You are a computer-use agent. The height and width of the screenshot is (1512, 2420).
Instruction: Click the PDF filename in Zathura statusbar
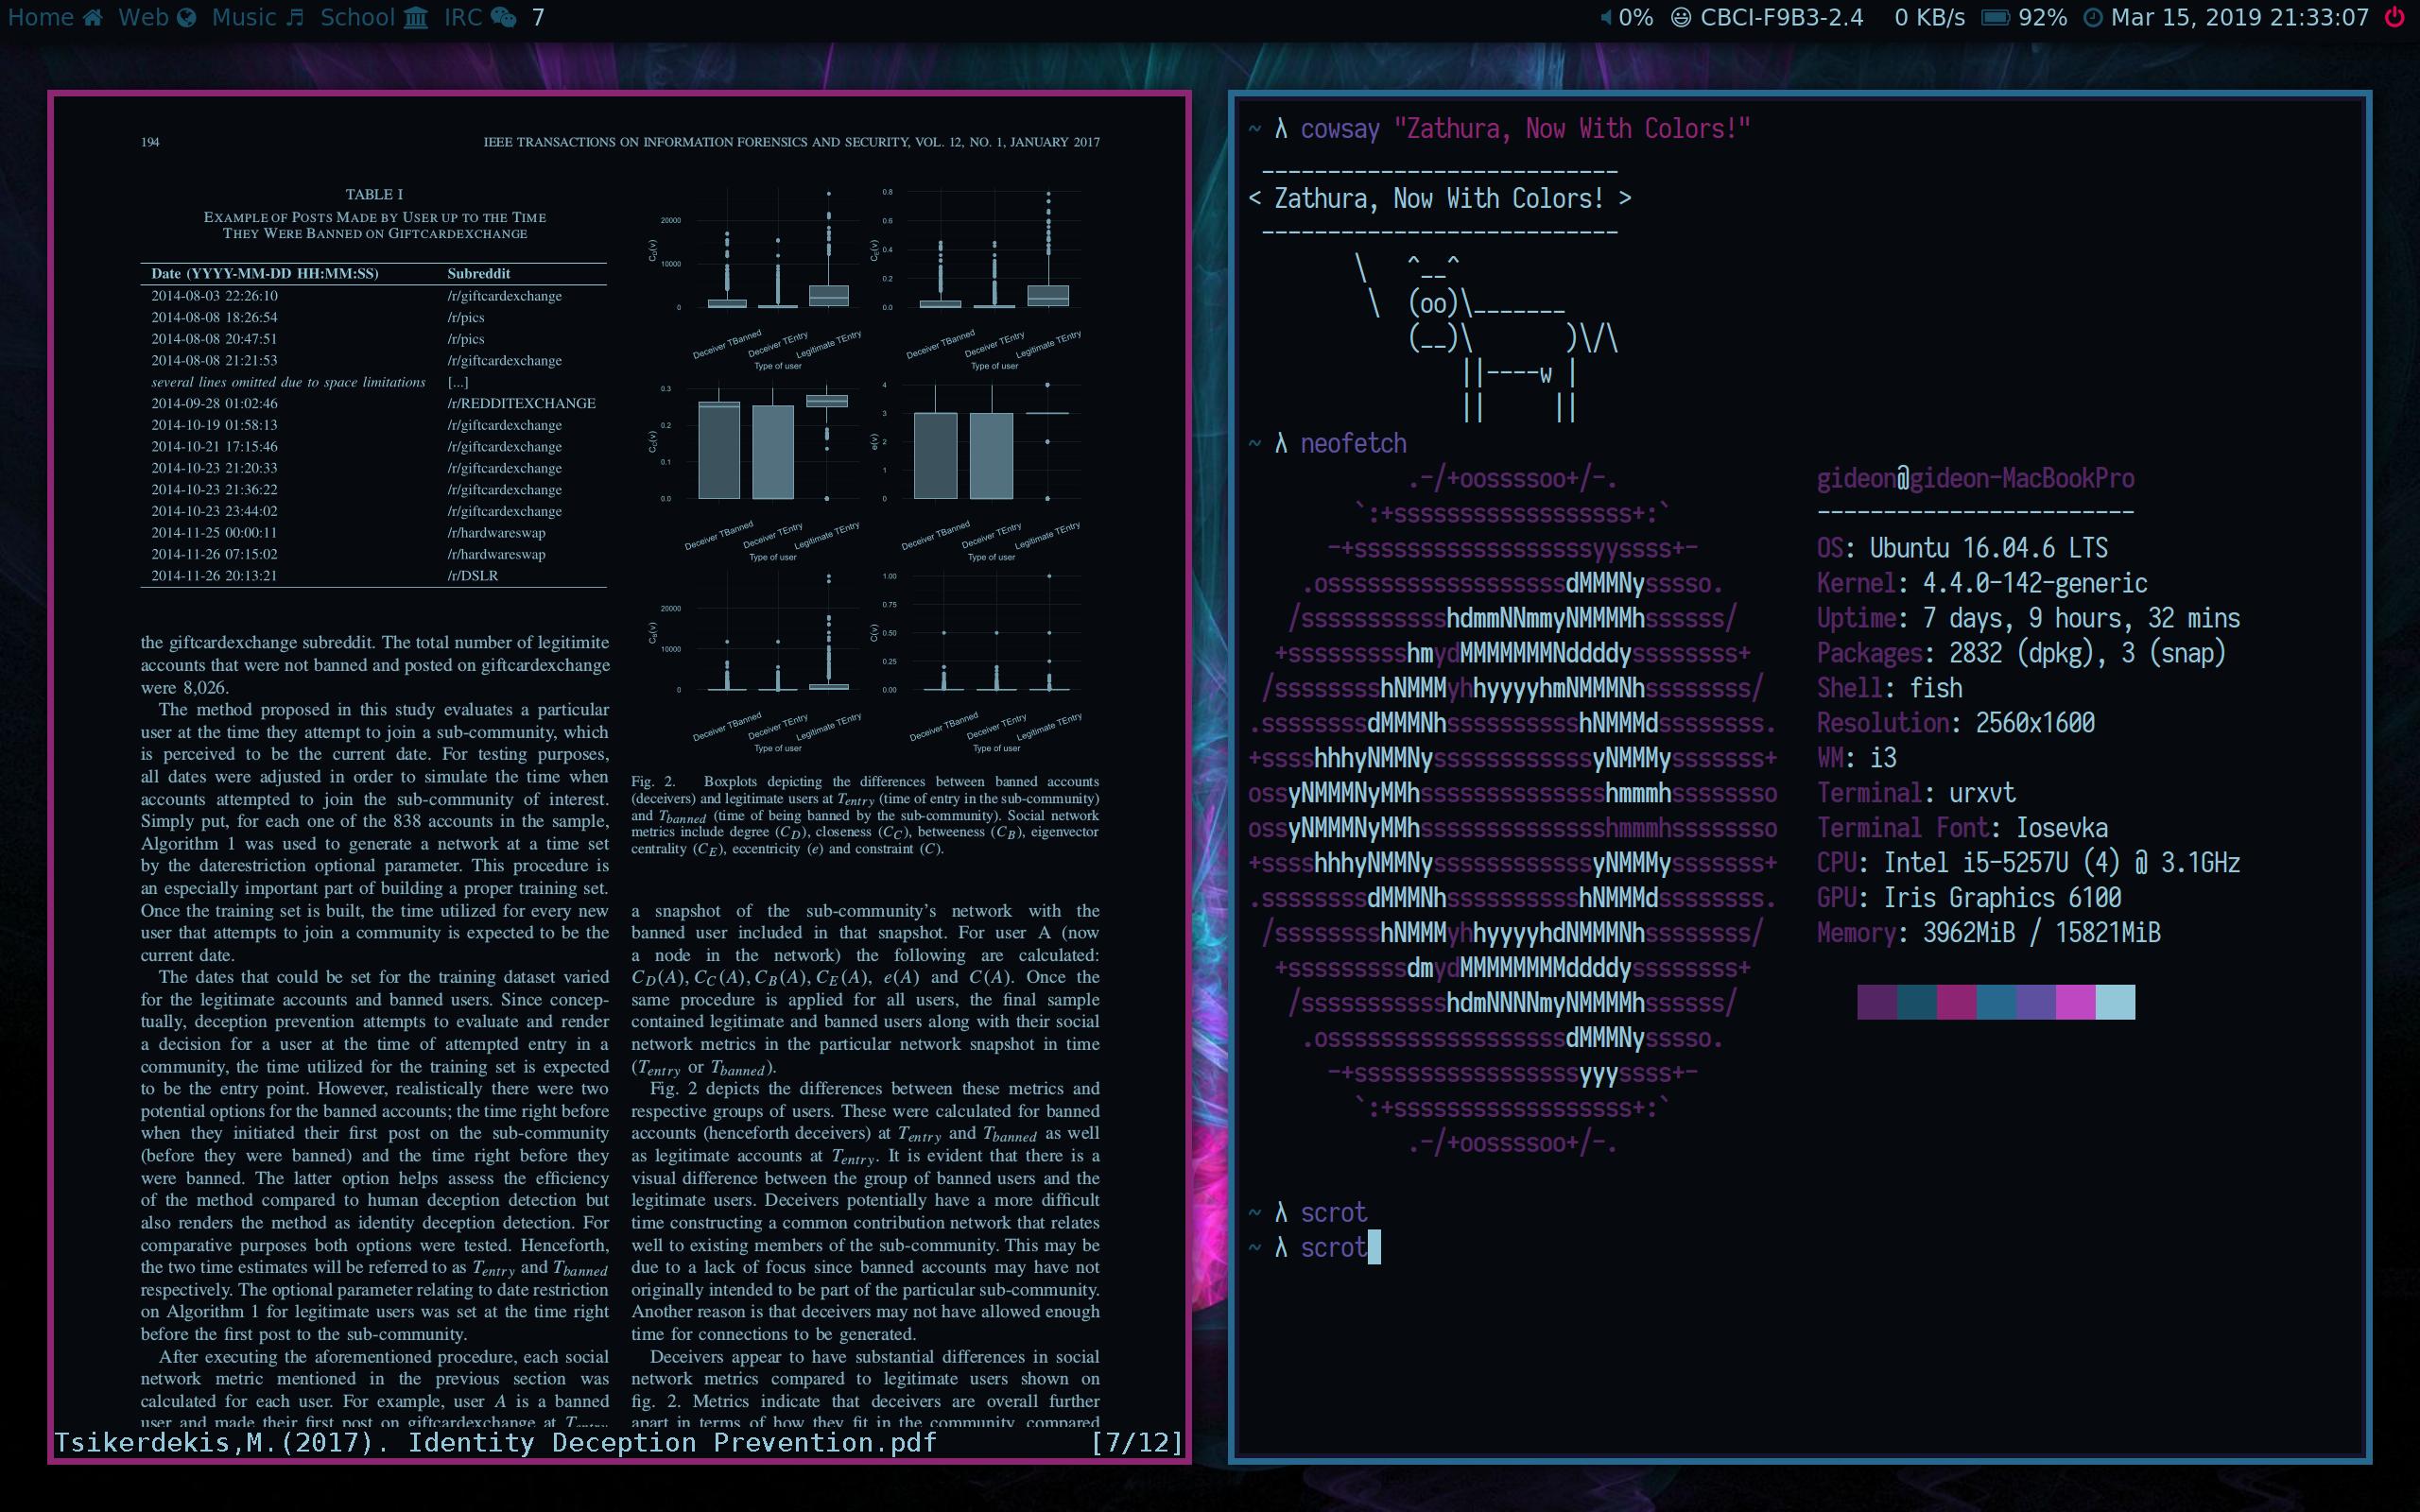click(x=495, y=1442)
